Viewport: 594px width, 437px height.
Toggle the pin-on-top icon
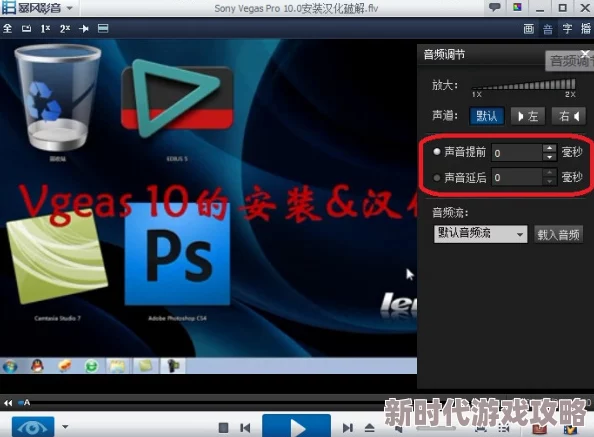[x=84, y=28]
